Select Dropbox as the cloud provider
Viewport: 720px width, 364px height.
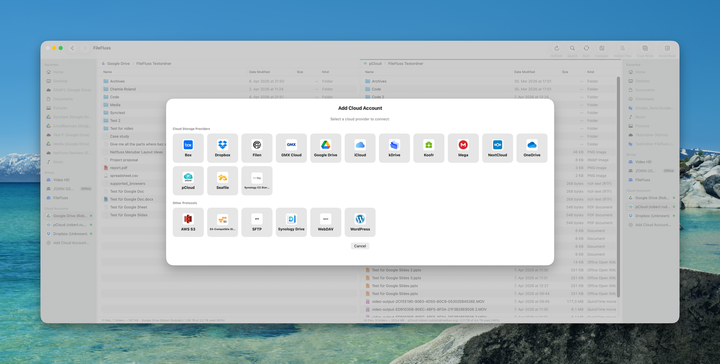pyautogui.click(x=222, y=148)
